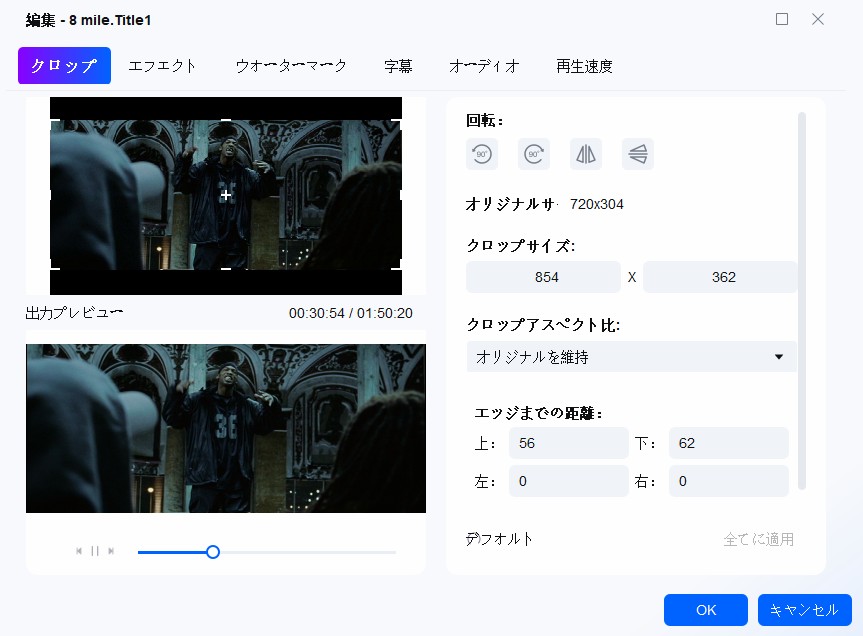This screenshot has width=863, height=636.
Task: Confirm edits with the OK button
Action: (706, 610)
